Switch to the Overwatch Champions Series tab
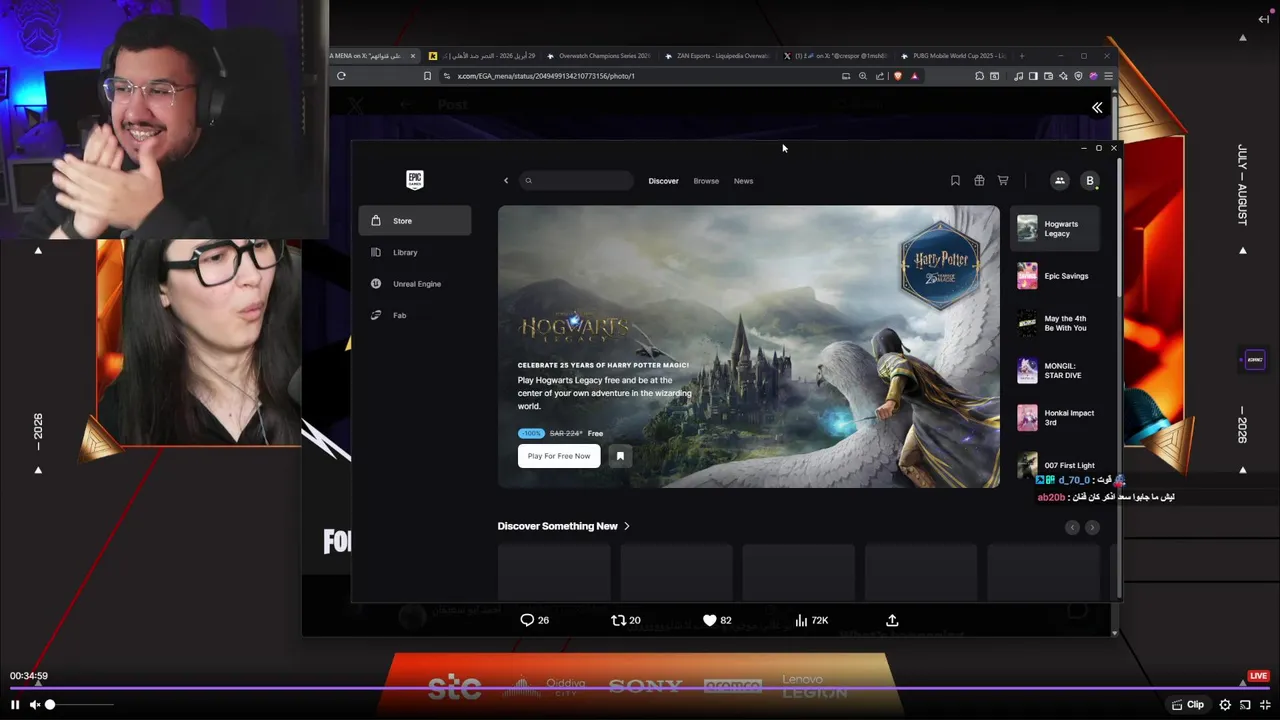 coord(600,56)
